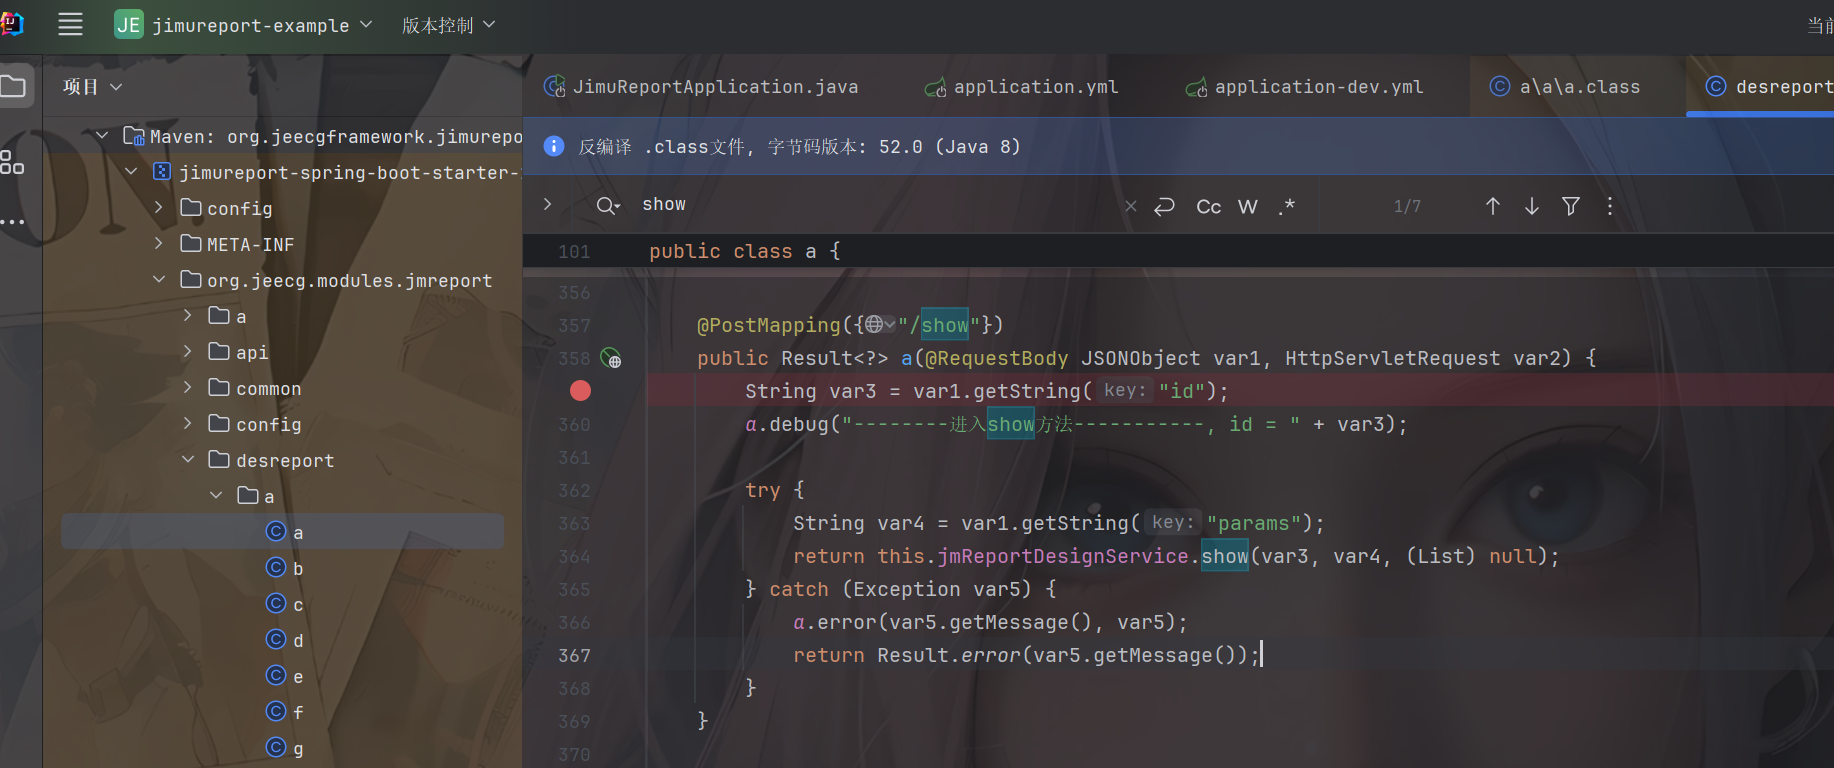The image size is (1834, 768).
Task: Select class e in the project tree
Action: (x=285, y=676)
